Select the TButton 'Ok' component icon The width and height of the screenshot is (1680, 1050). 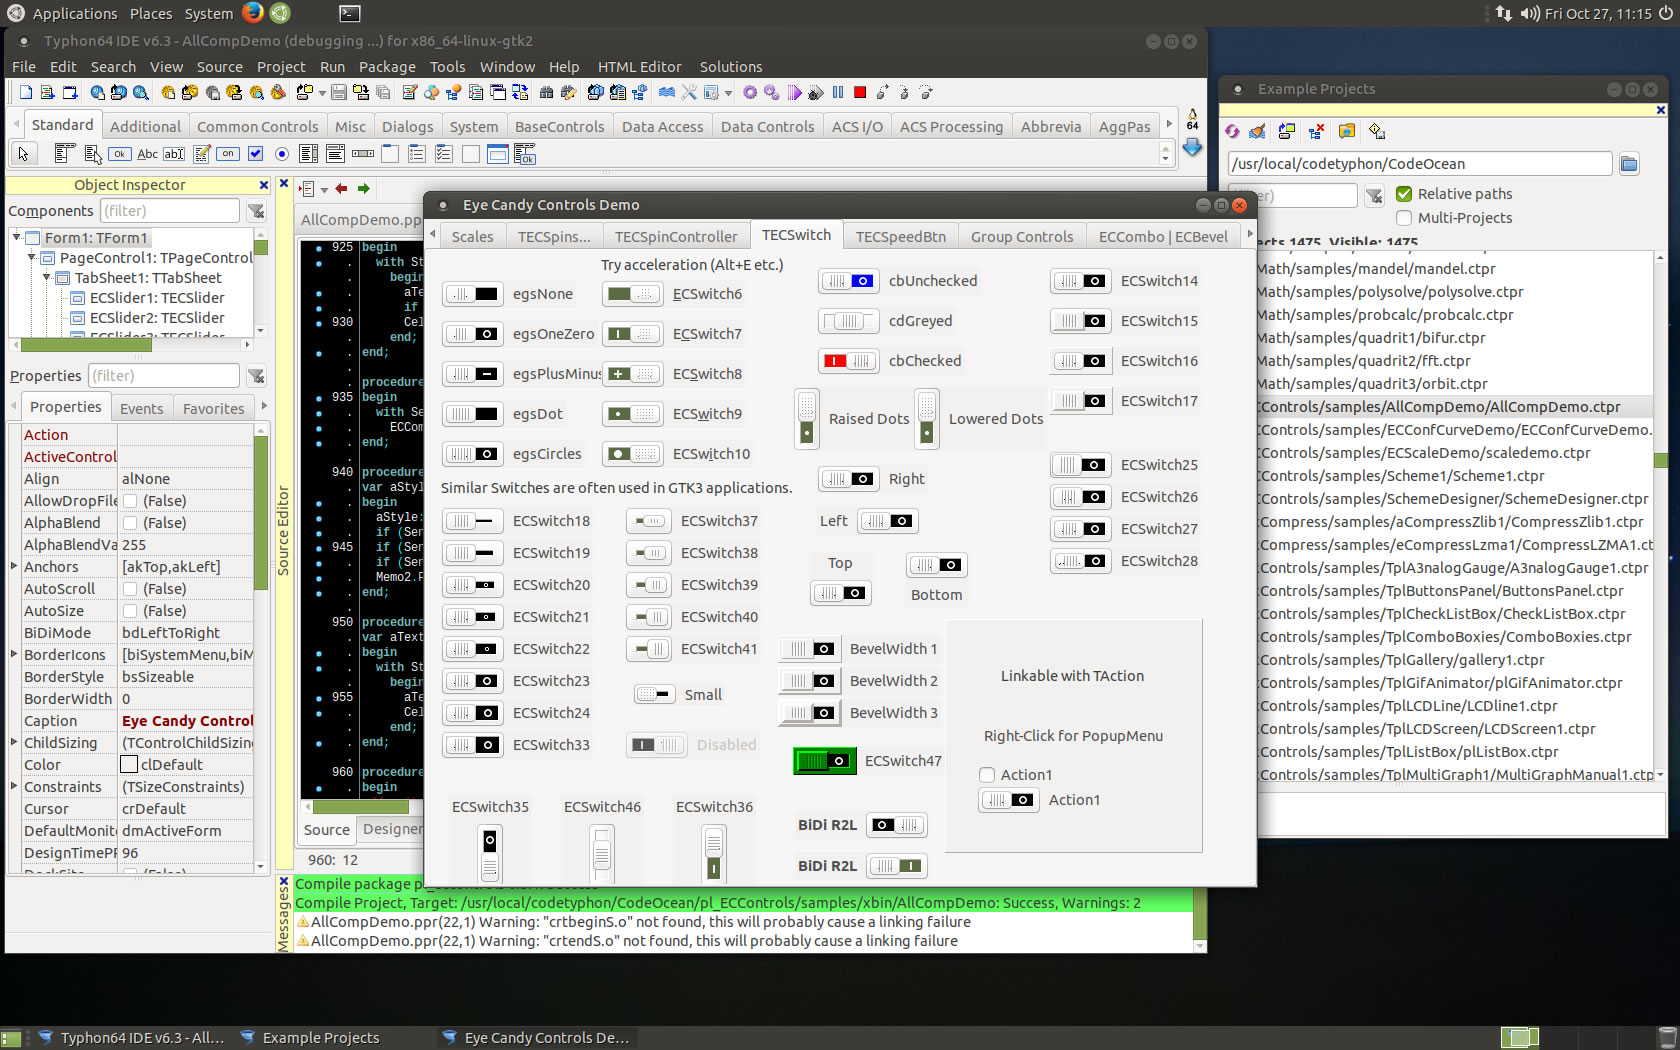point(120,154)
